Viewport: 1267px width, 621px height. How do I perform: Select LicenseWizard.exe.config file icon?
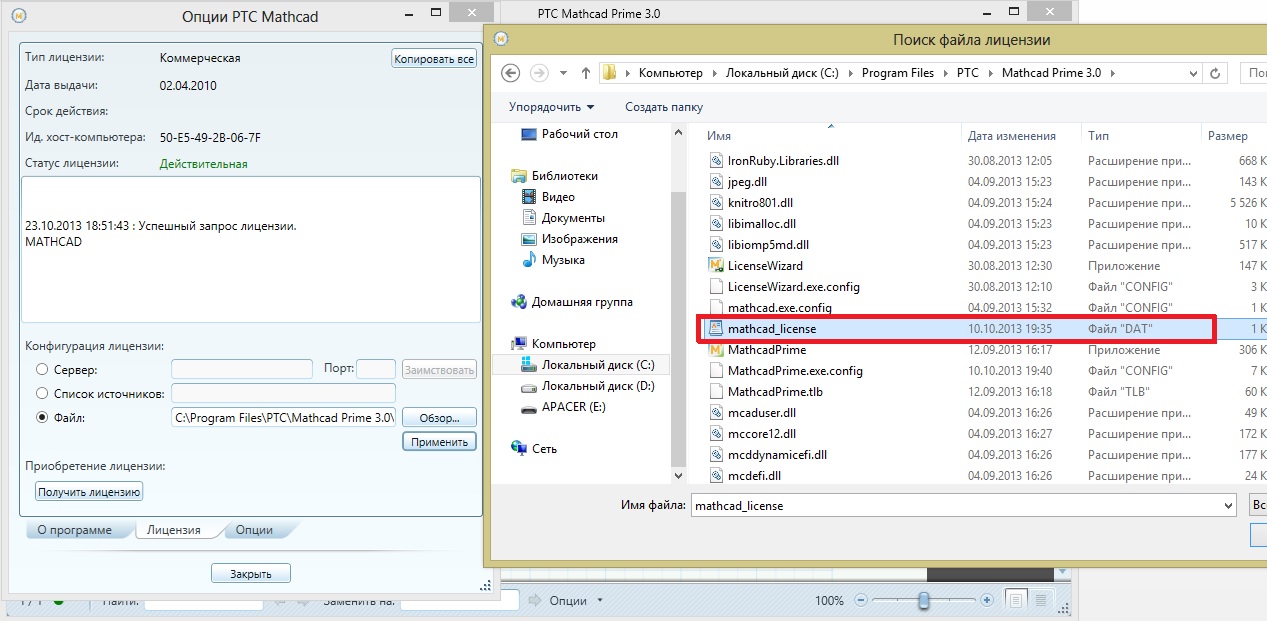(715, 287)
